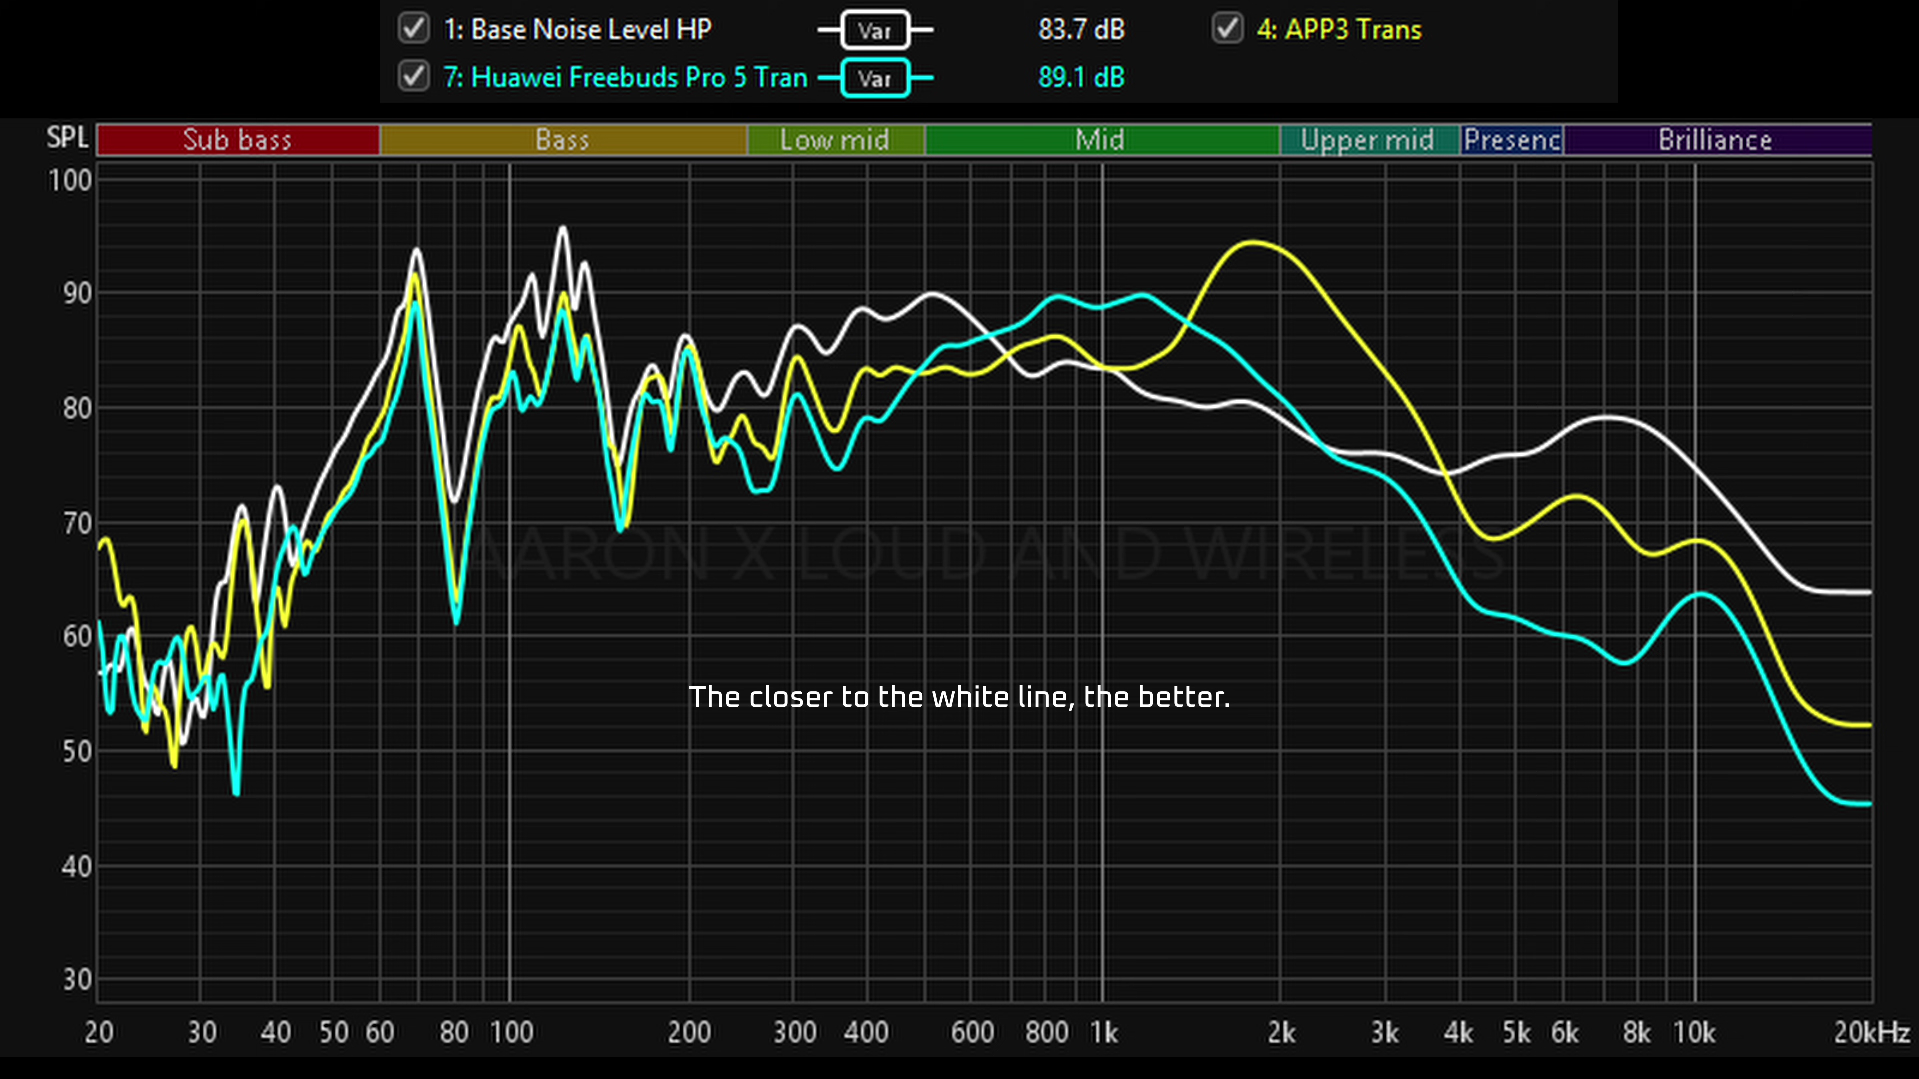This screenshot has width=1919, height=1079.
Task: Uncheck the Base Noise Level HP trace checkbox
Action: (413, 28)
